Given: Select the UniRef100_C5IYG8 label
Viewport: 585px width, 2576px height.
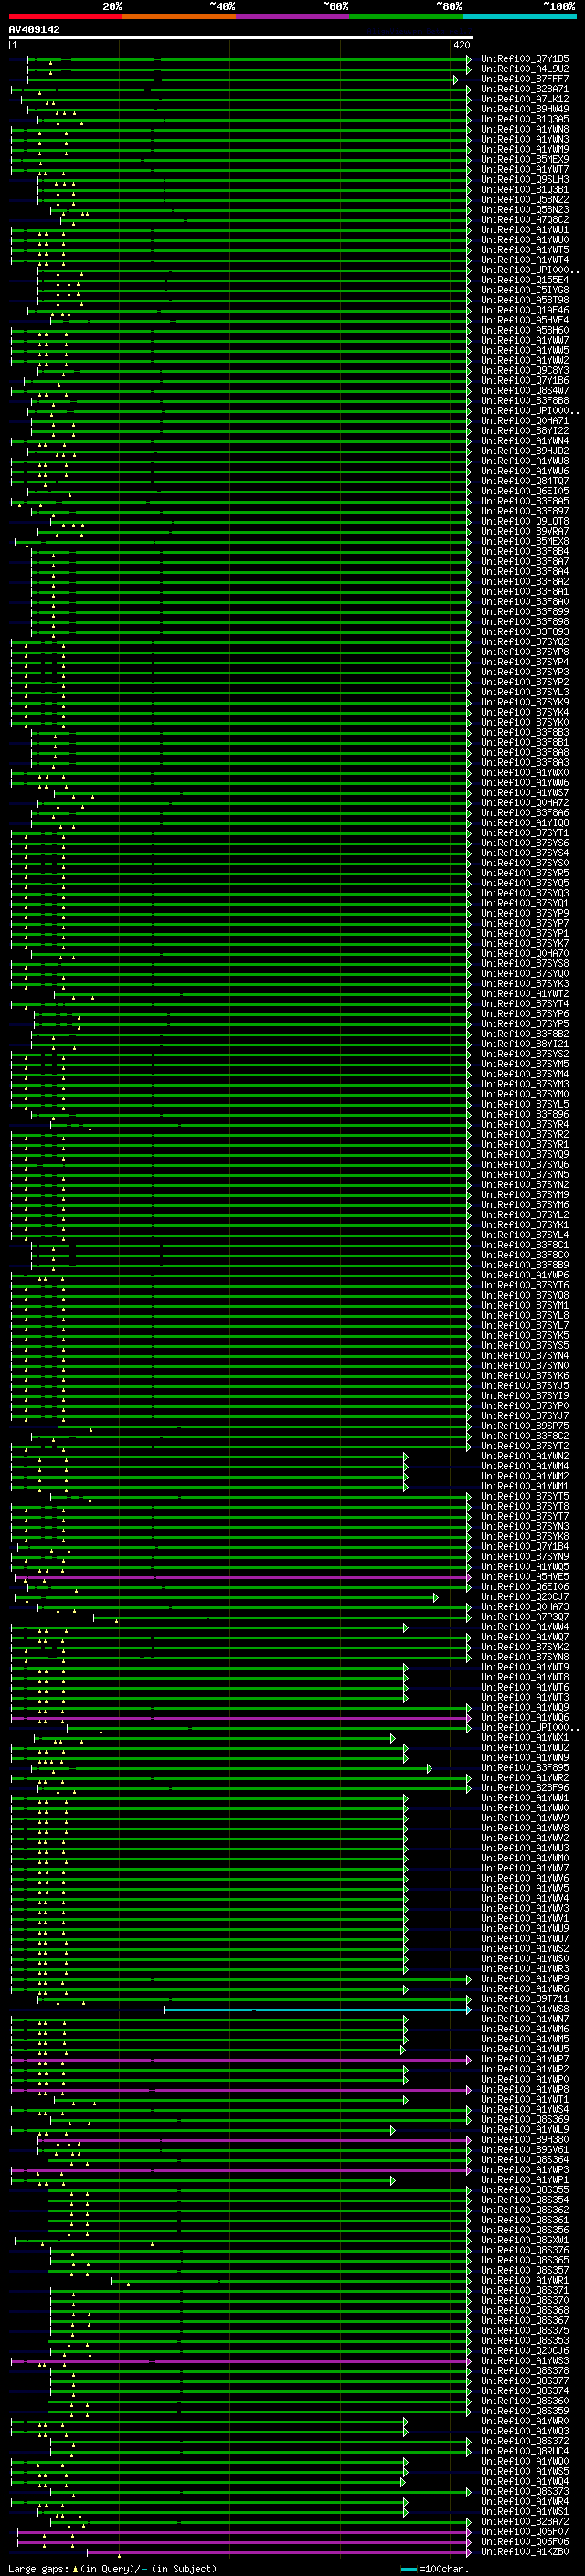Looking at the screenshot, I should (525, 290).
